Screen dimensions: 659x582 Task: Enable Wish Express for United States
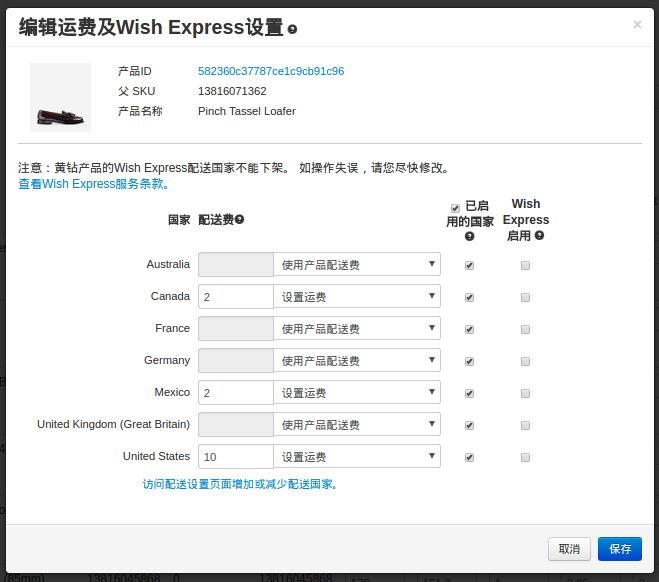(525, 457)
